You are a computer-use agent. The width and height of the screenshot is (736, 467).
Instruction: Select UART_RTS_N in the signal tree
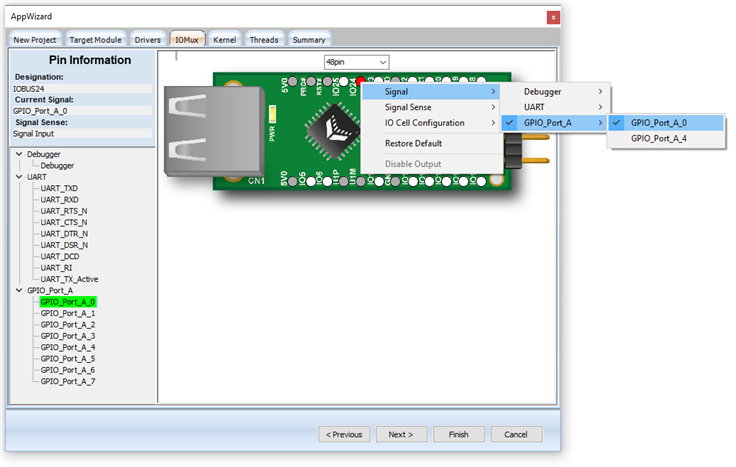pyautogui.click(x=64, y=211)
